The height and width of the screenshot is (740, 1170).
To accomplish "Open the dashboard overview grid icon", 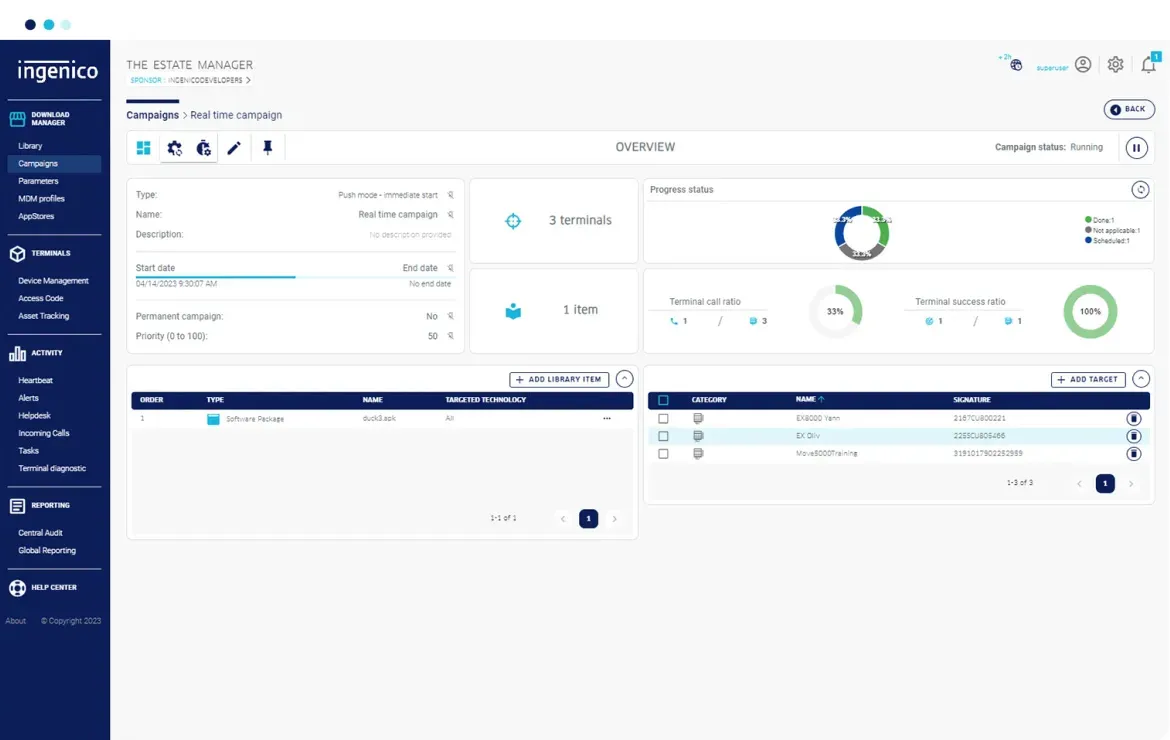I will (144, 148).
